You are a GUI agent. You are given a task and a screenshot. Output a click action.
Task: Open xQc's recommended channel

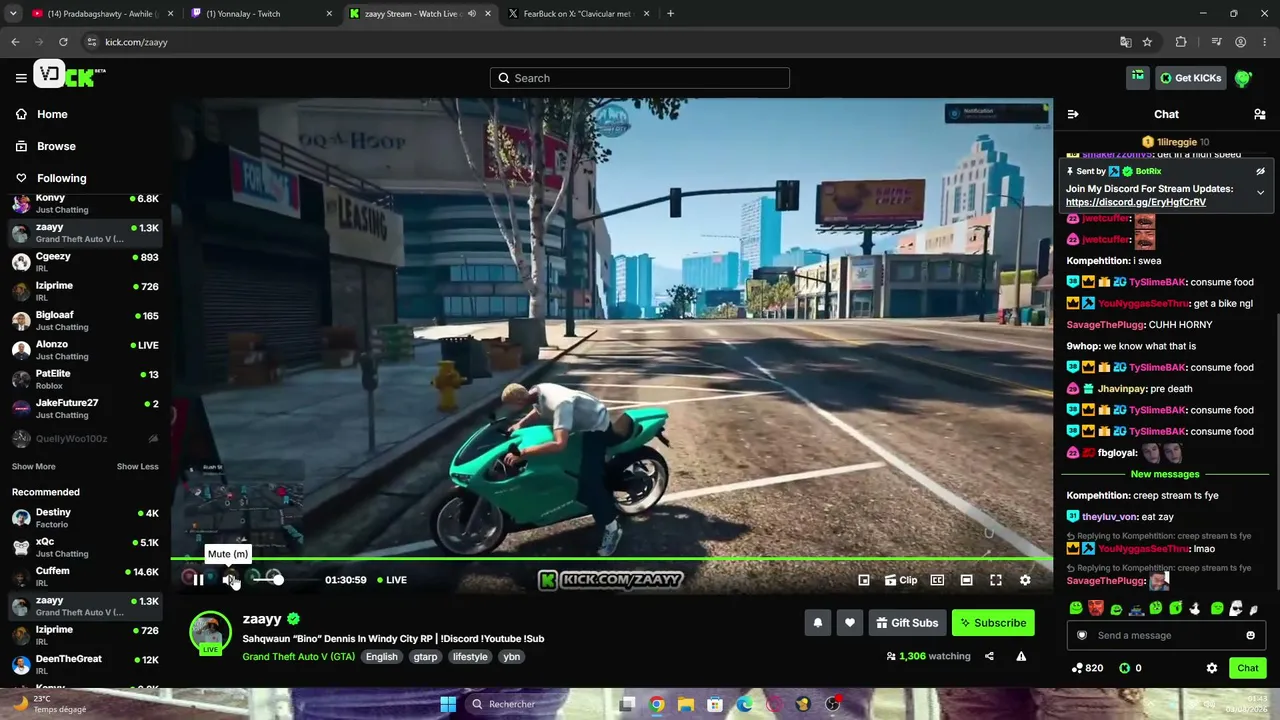(x=85, y=547)
